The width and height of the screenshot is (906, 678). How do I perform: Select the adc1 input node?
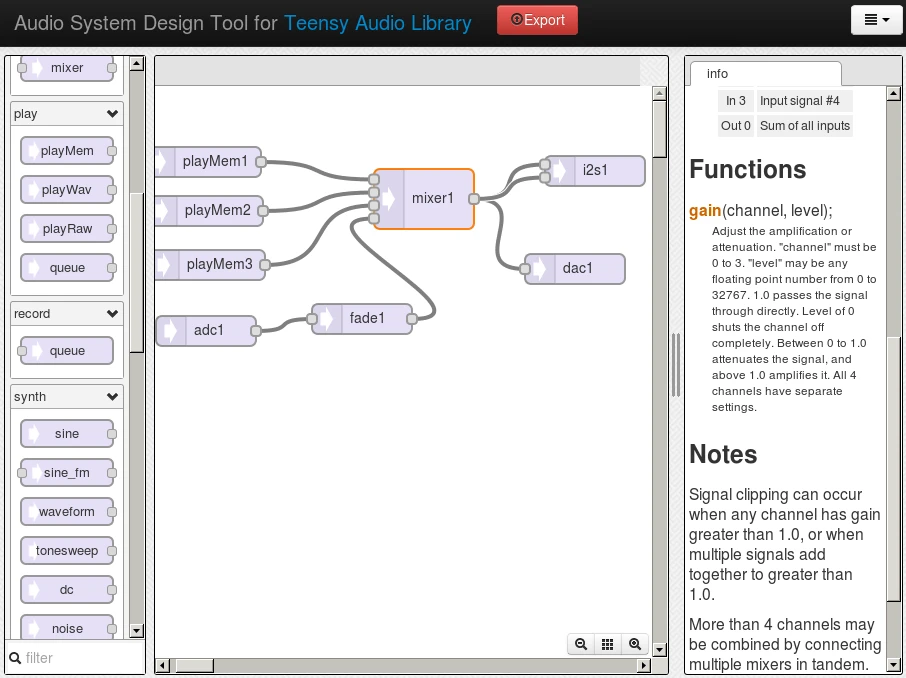pos(208,331)
